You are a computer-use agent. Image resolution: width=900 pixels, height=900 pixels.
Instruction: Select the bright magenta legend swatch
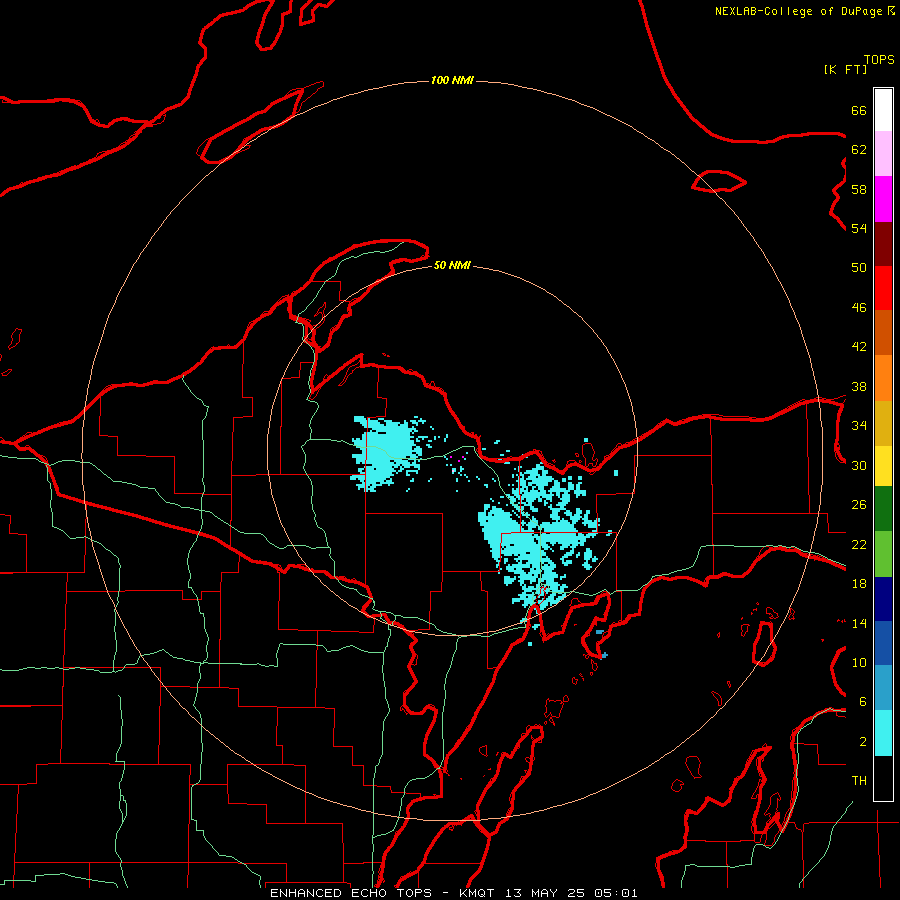click(883, 199)
